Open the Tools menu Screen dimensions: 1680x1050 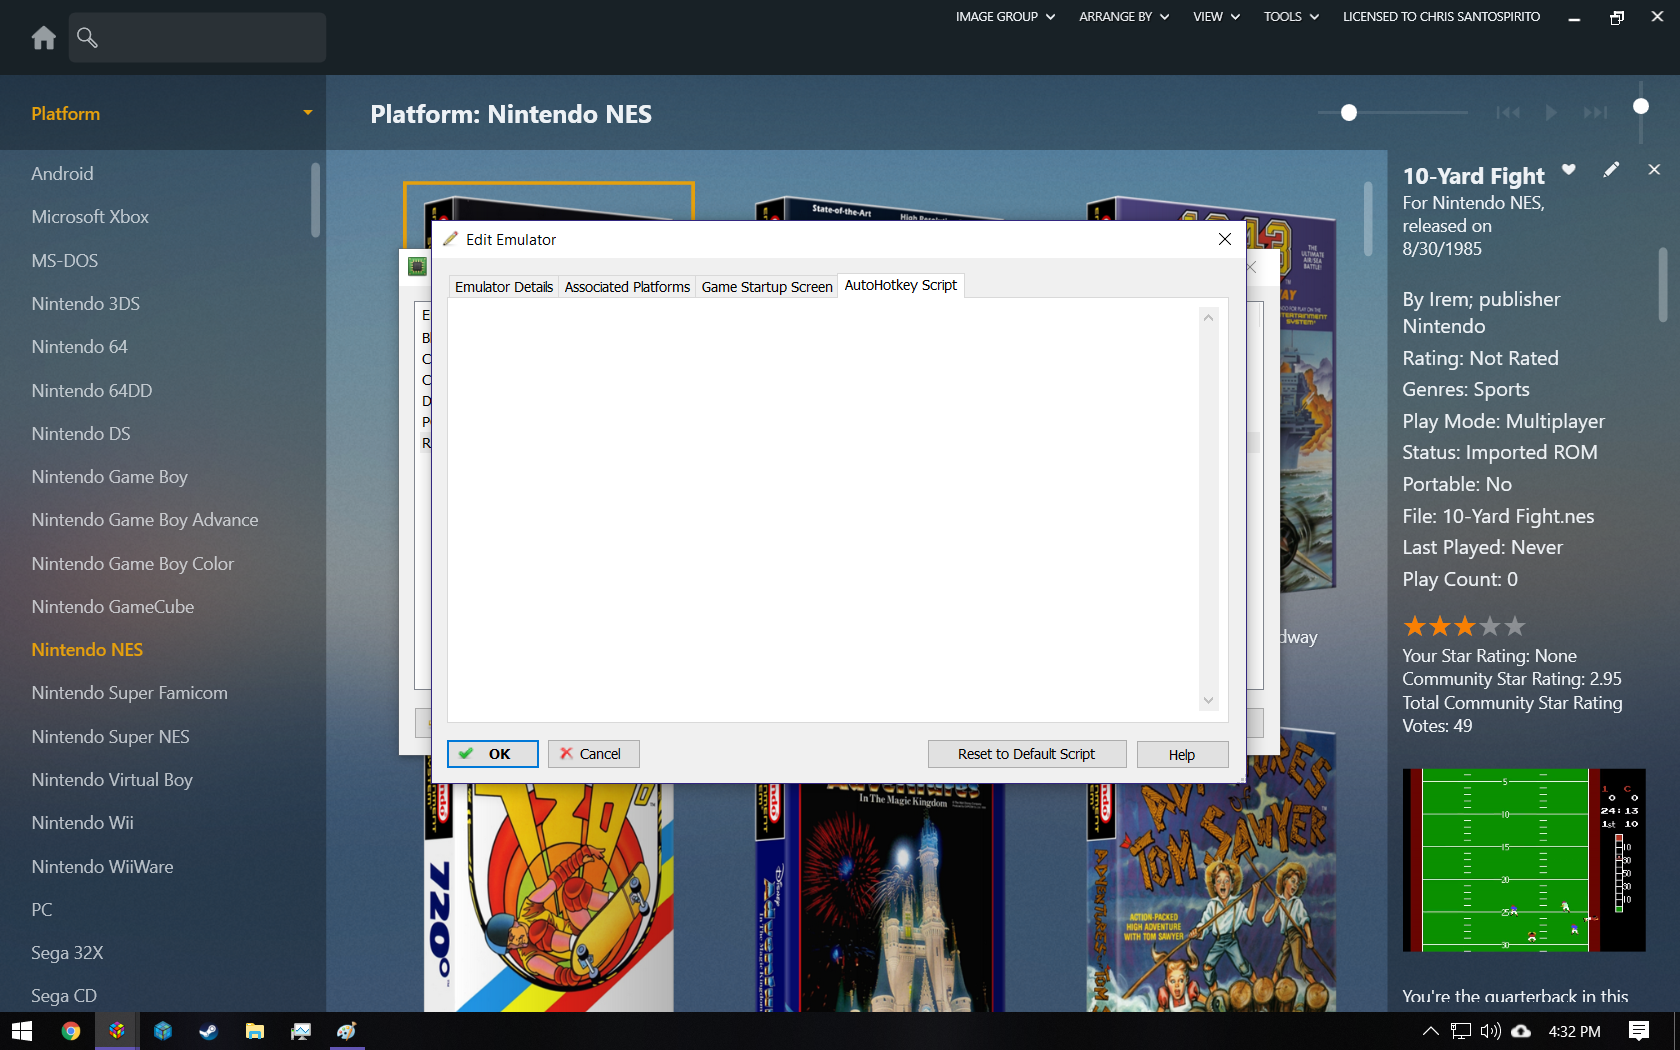[x=1291, y=17]
